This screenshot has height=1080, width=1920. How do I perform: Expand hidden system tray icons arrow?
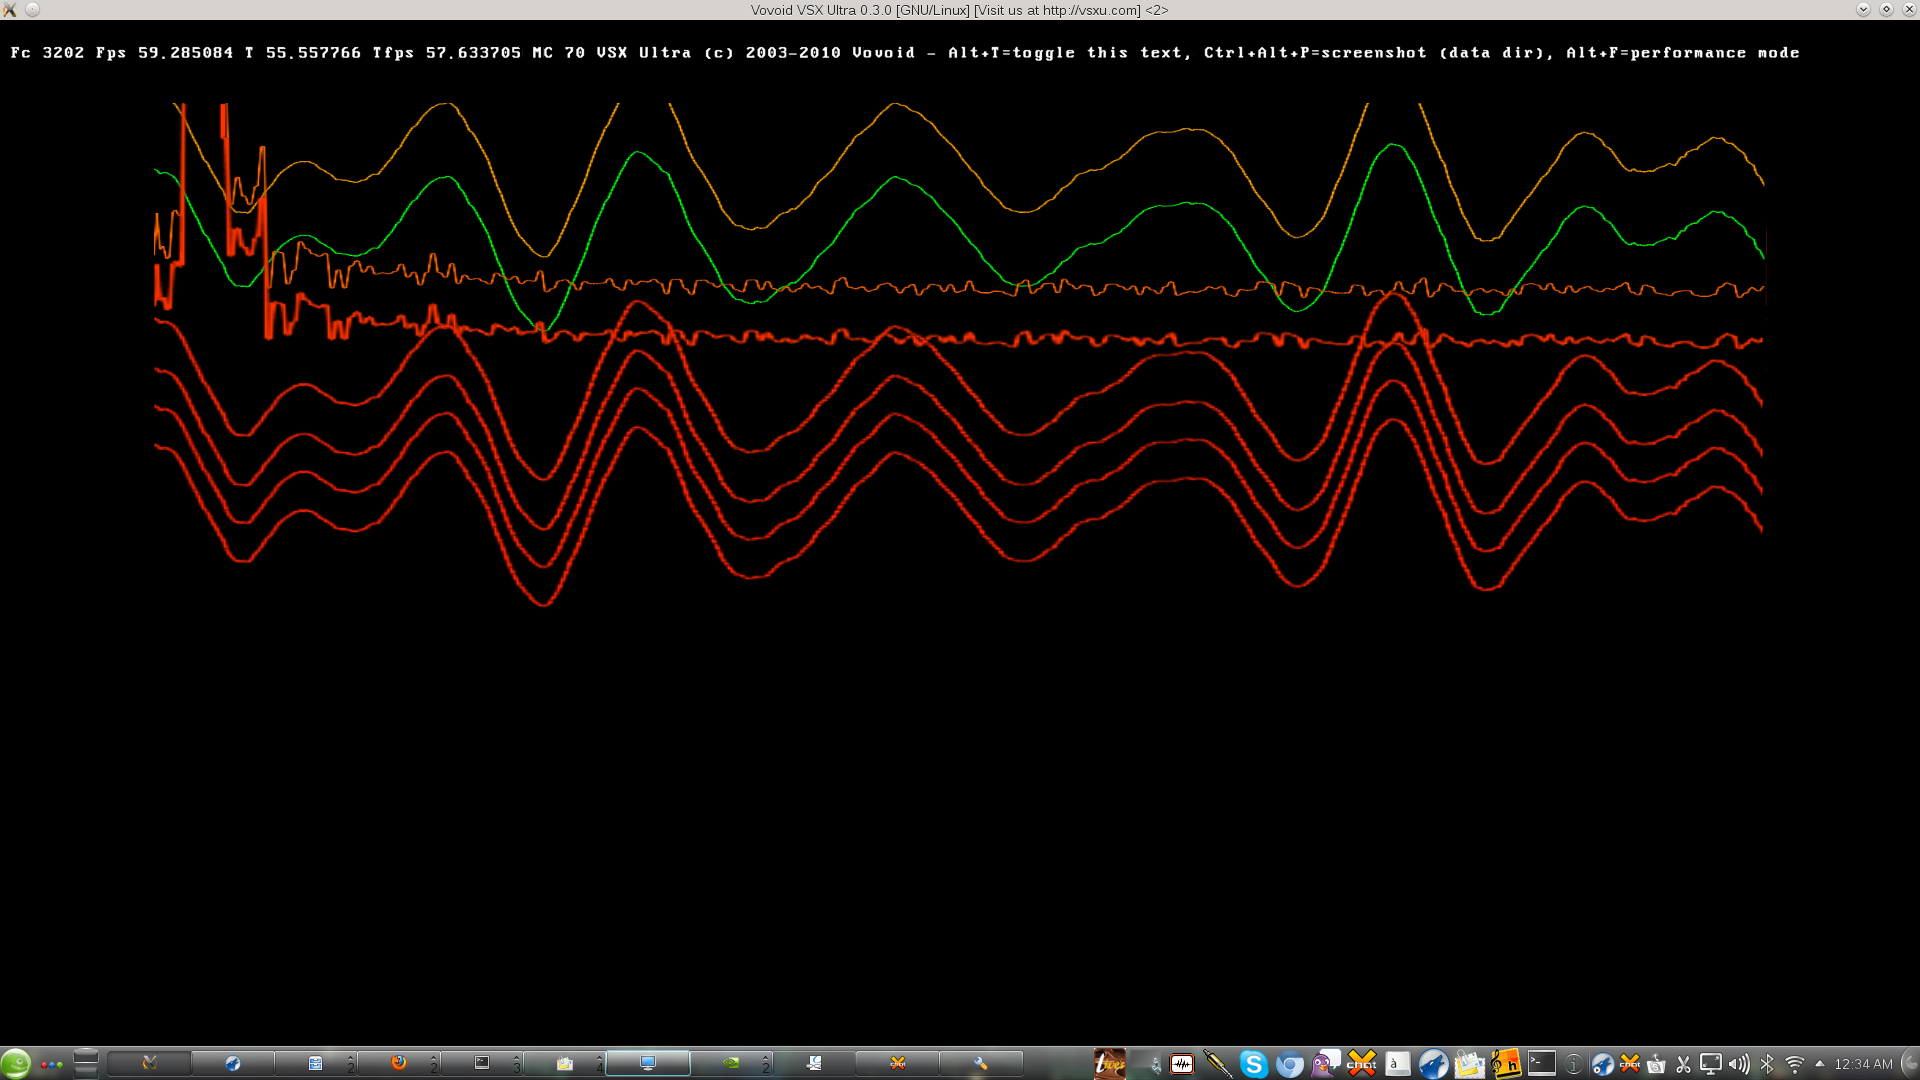point(1819,1064)
